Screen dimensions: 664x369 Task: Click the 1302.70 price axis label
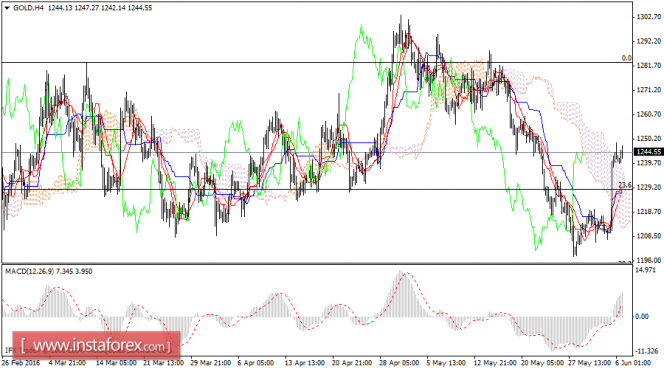648,17
